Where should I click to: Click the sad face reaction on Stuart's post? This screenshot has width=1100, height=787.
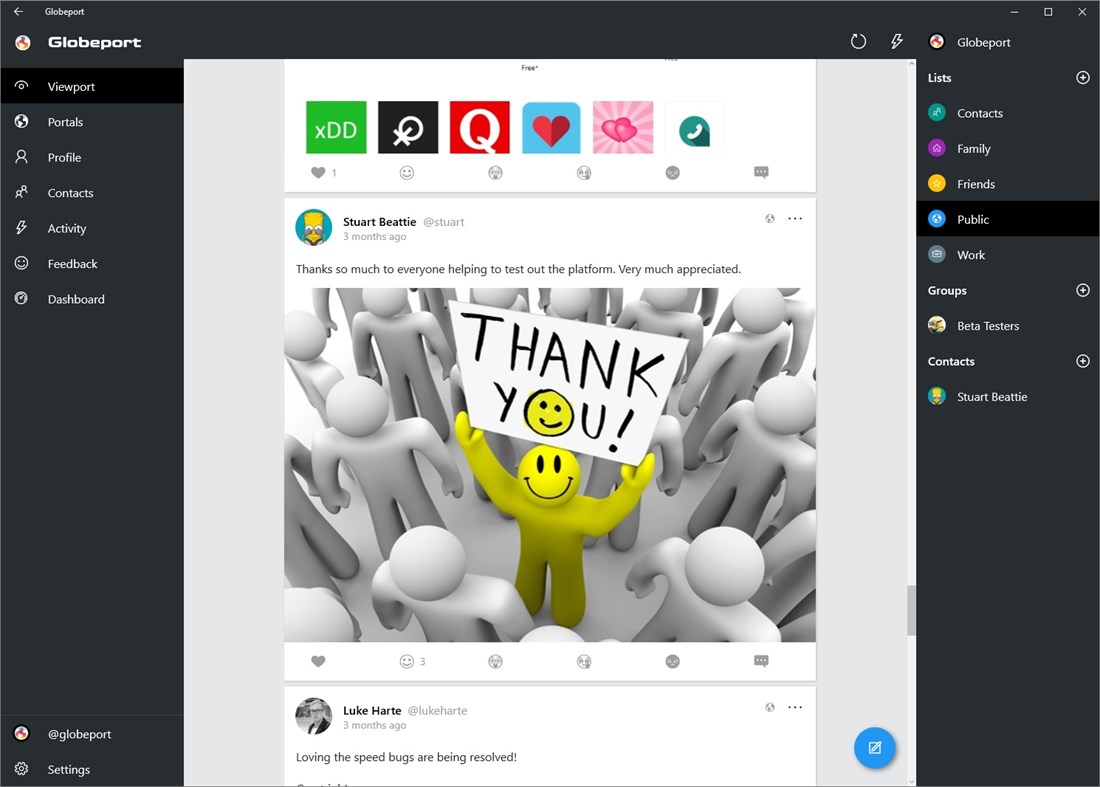[672, 661]
